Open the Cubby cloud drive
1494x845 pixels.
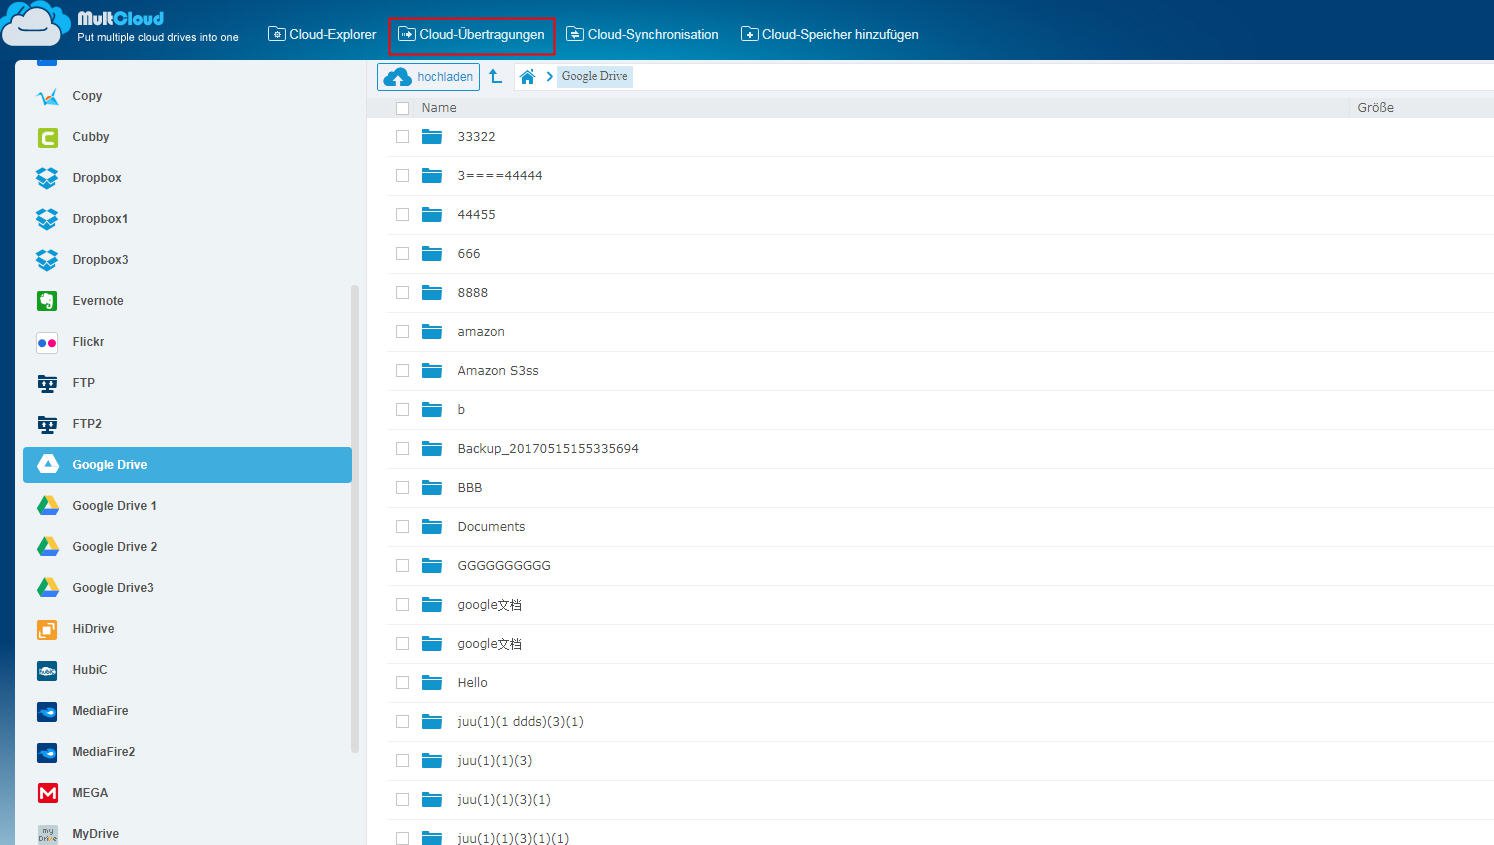point(47,137)
